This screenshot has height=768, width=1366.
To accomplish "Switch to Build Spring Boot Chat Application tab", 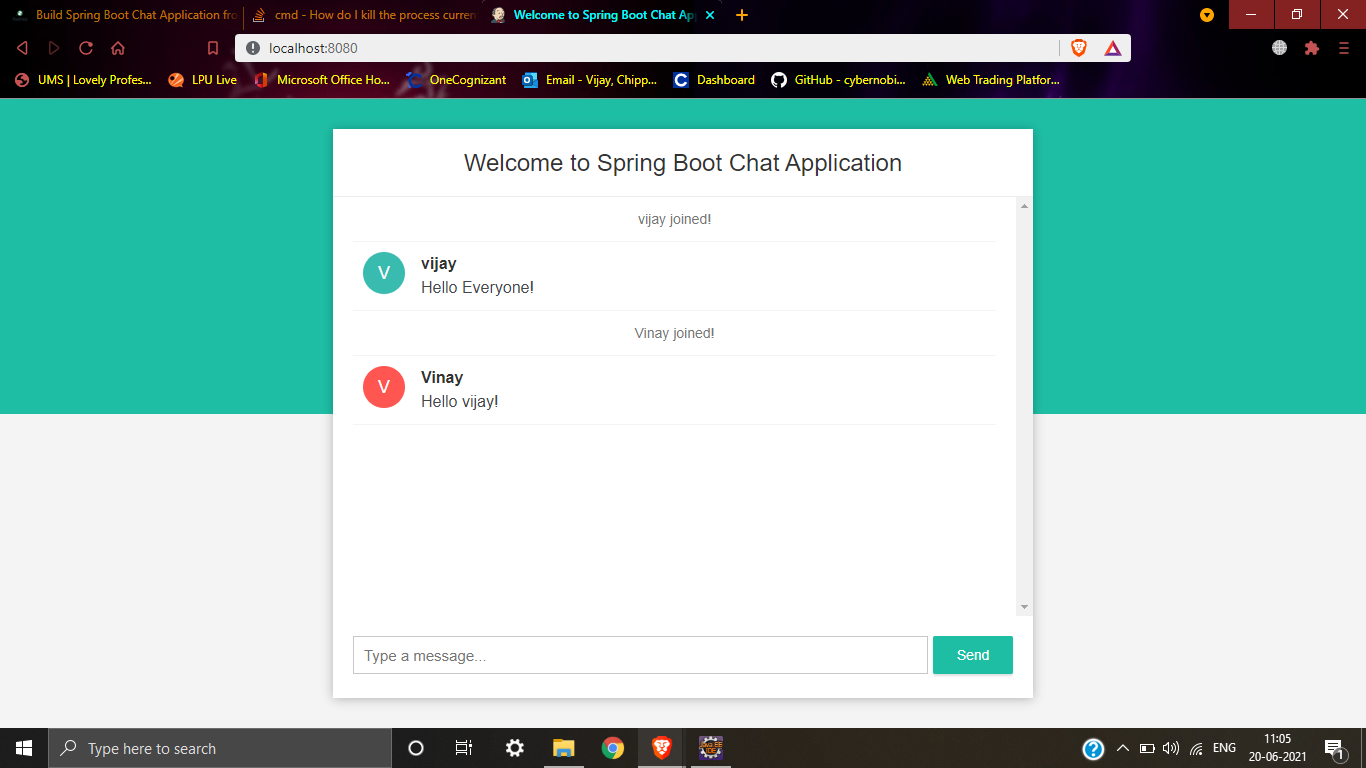I will point(124,15).
